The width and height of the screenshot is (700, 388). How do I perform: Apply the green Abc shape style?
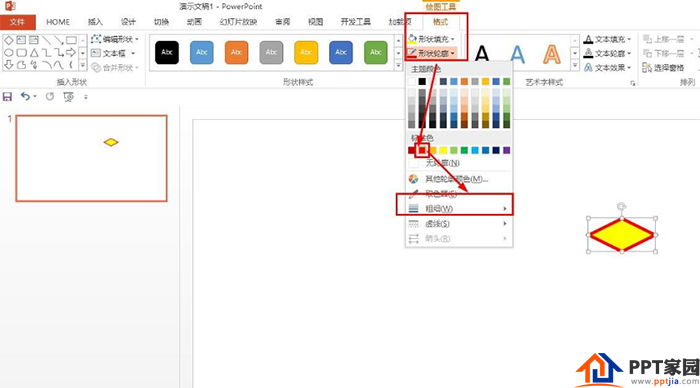pyautogui.click(x=376, y=52)
